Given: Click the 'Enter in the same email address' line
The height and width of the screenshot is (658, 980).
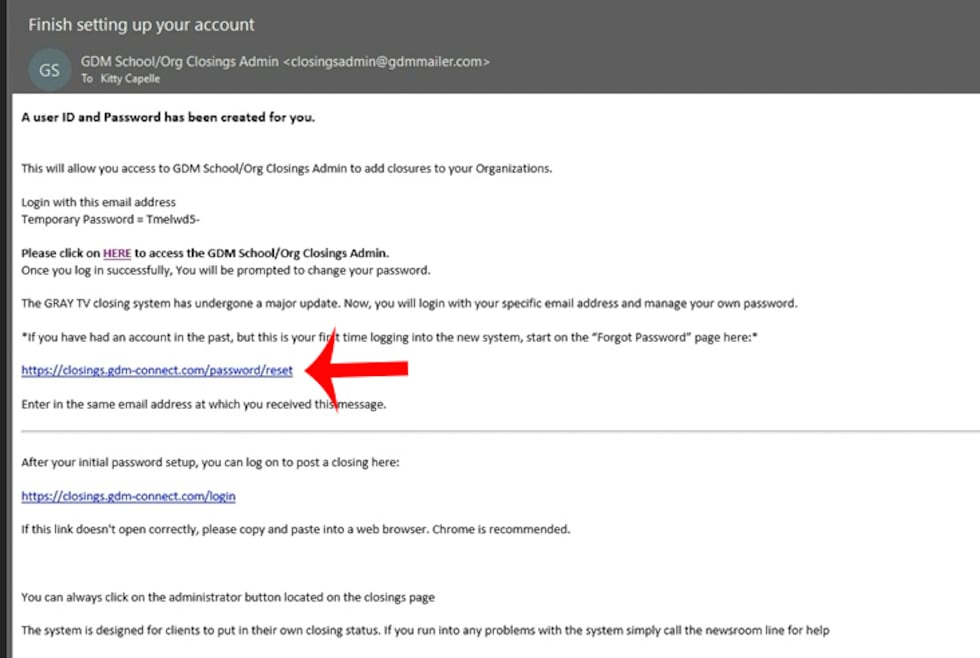Looking at the screenshot, I should coord(203,404).
